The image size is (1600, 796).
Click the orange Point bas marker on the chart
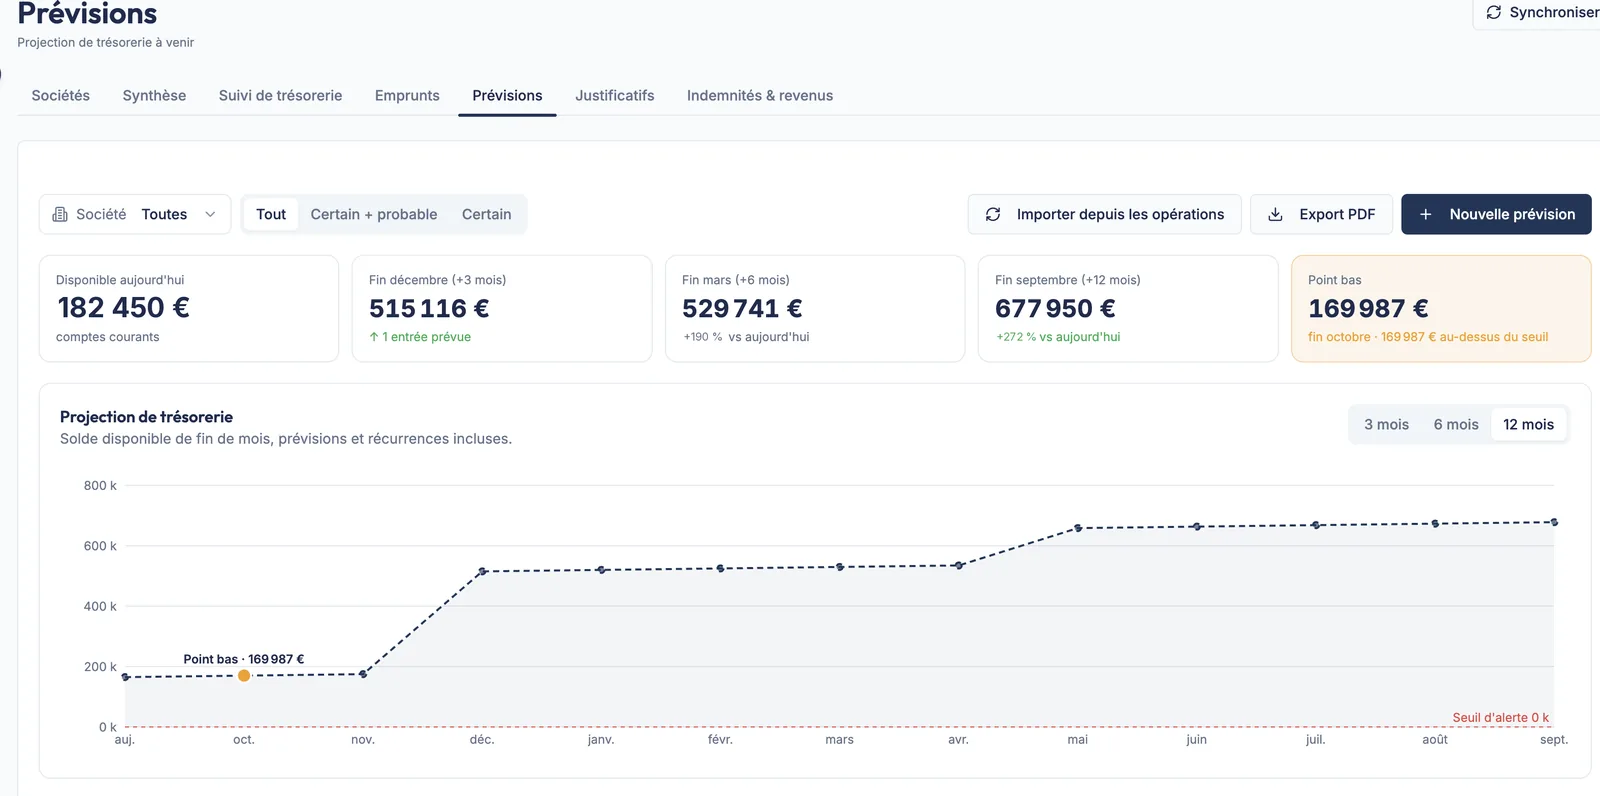pyautogui.click(x=244, y=676)
